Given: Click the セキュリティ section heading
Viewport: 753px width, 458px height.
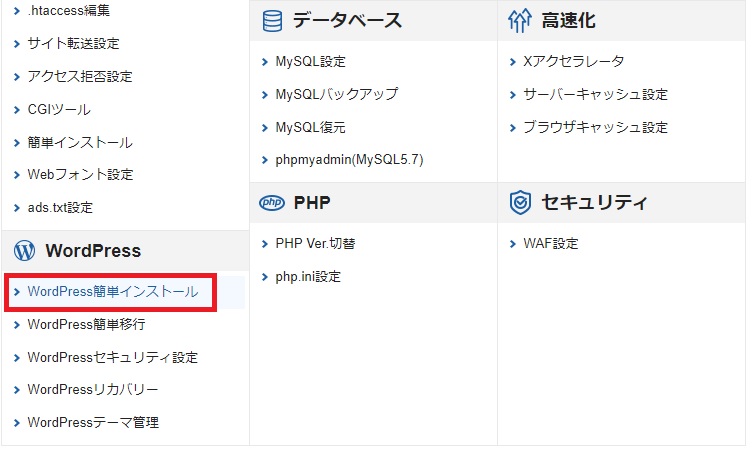Looking at the screenshot, I should point(595,202).
